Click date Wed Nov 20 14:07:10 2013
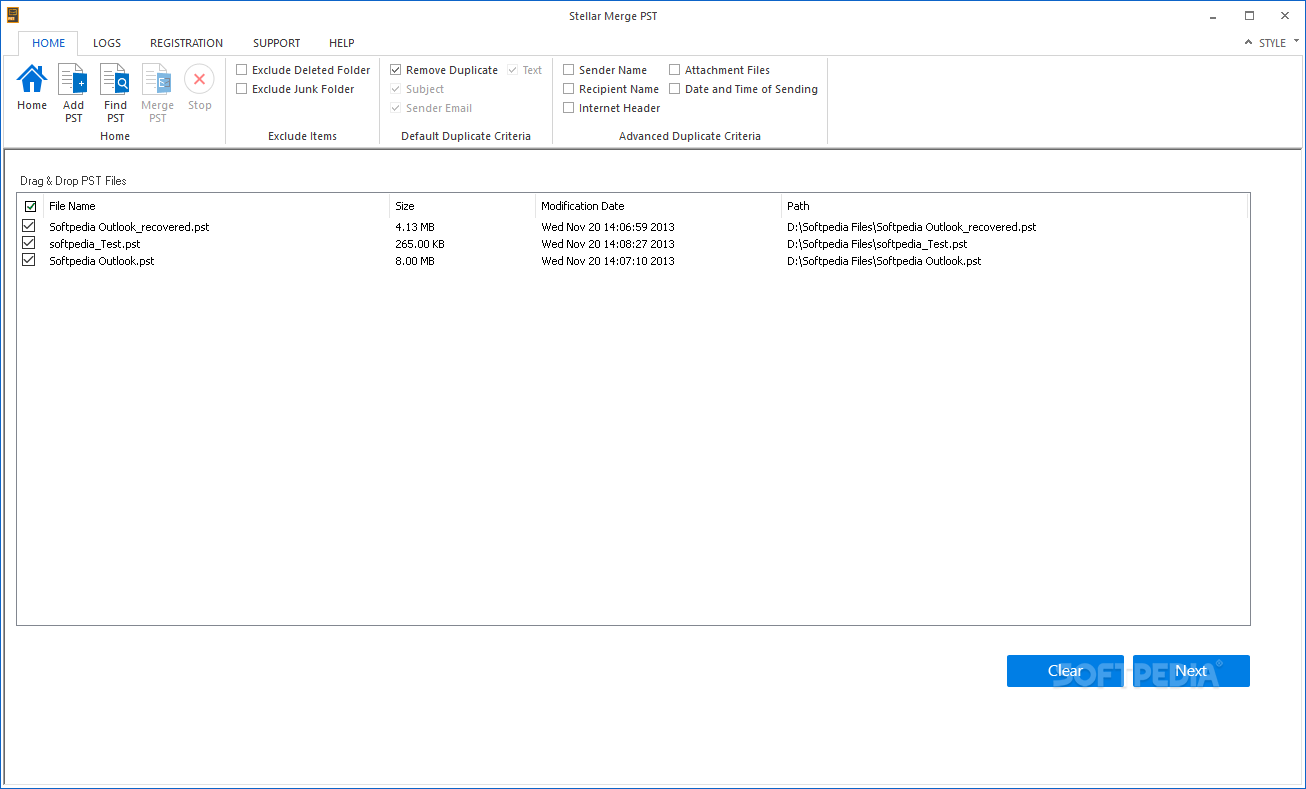 (608, 261)
